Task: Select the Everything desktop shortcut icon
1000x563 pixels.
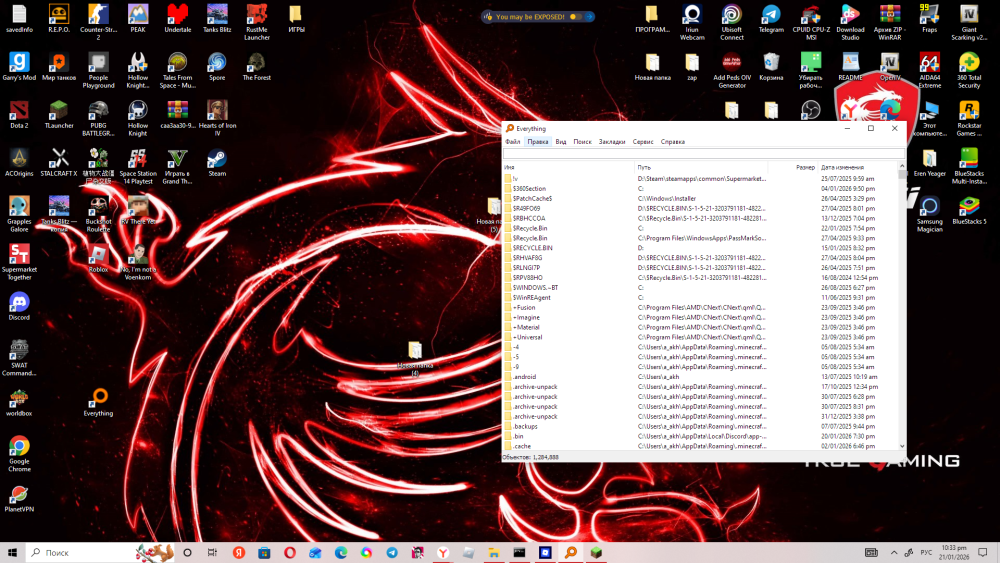Action: click(x=98, y=403)
